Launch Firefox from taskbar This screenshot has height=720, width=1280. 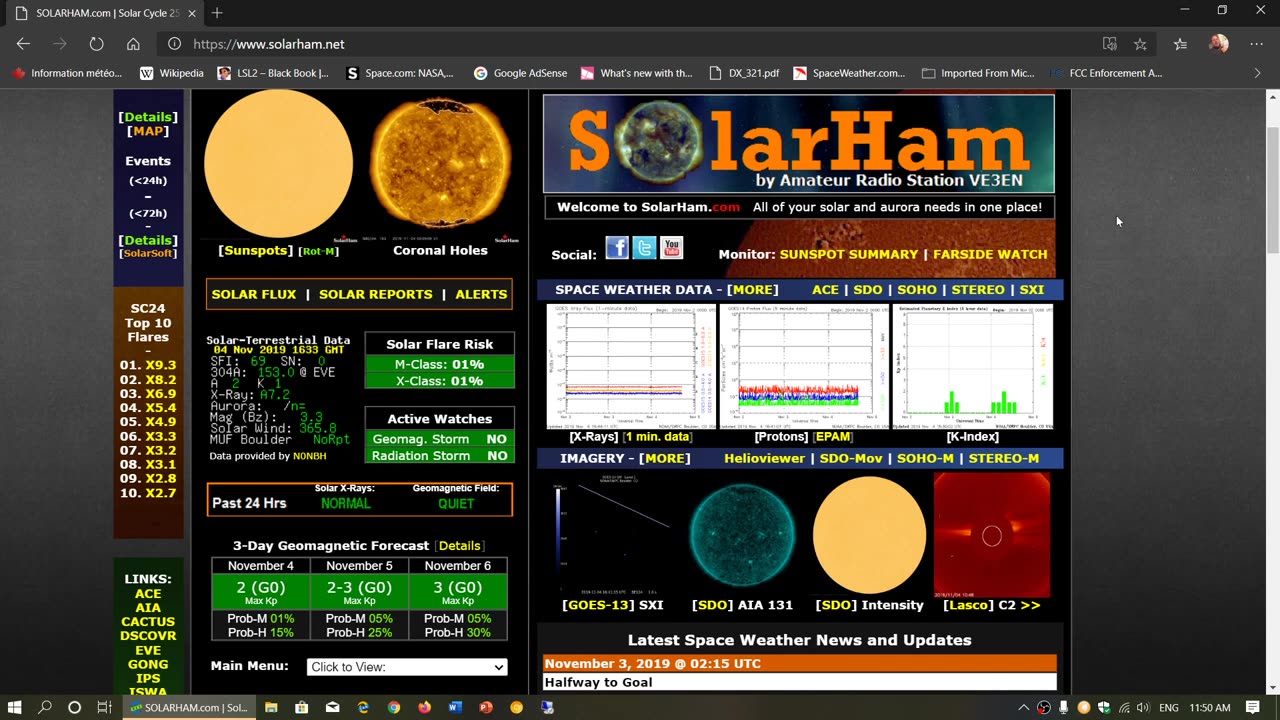(424, 707)
